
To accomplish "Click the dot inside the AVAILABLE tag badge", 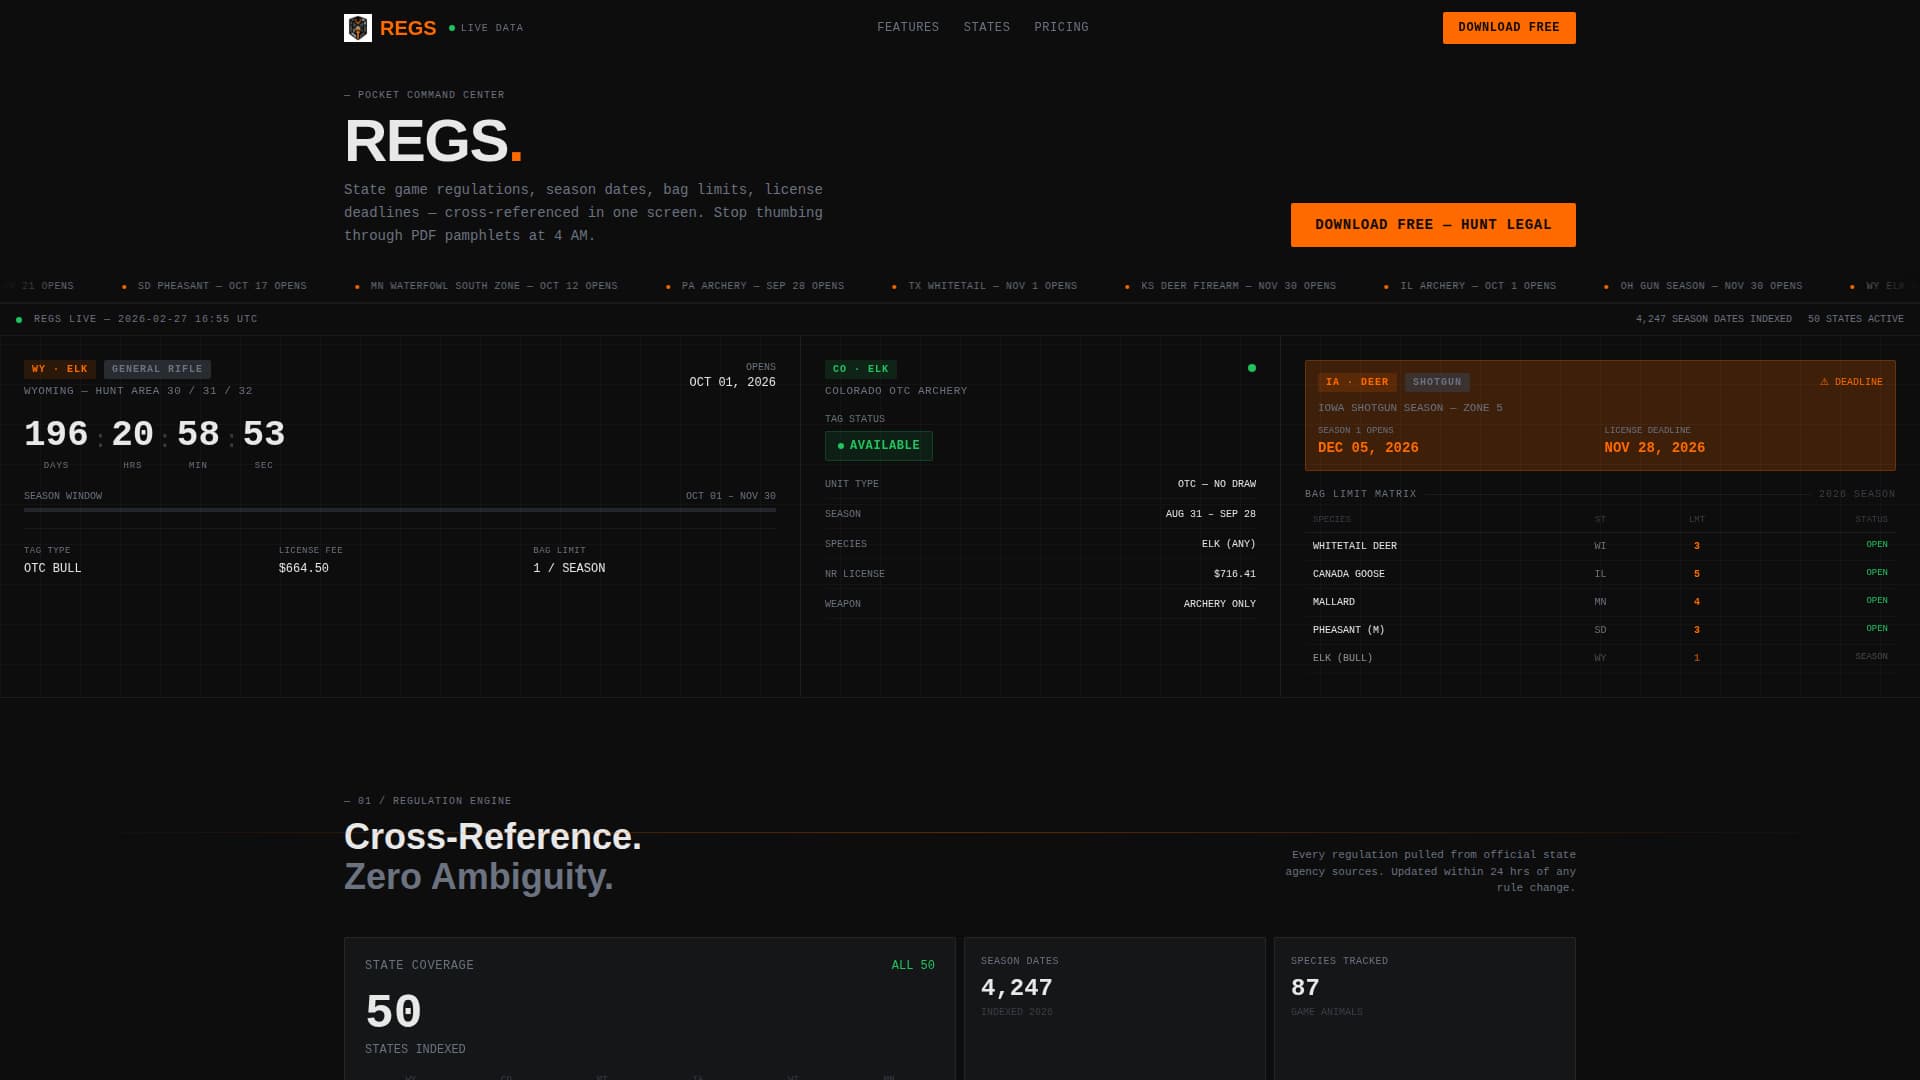I will tap(840, 445).
